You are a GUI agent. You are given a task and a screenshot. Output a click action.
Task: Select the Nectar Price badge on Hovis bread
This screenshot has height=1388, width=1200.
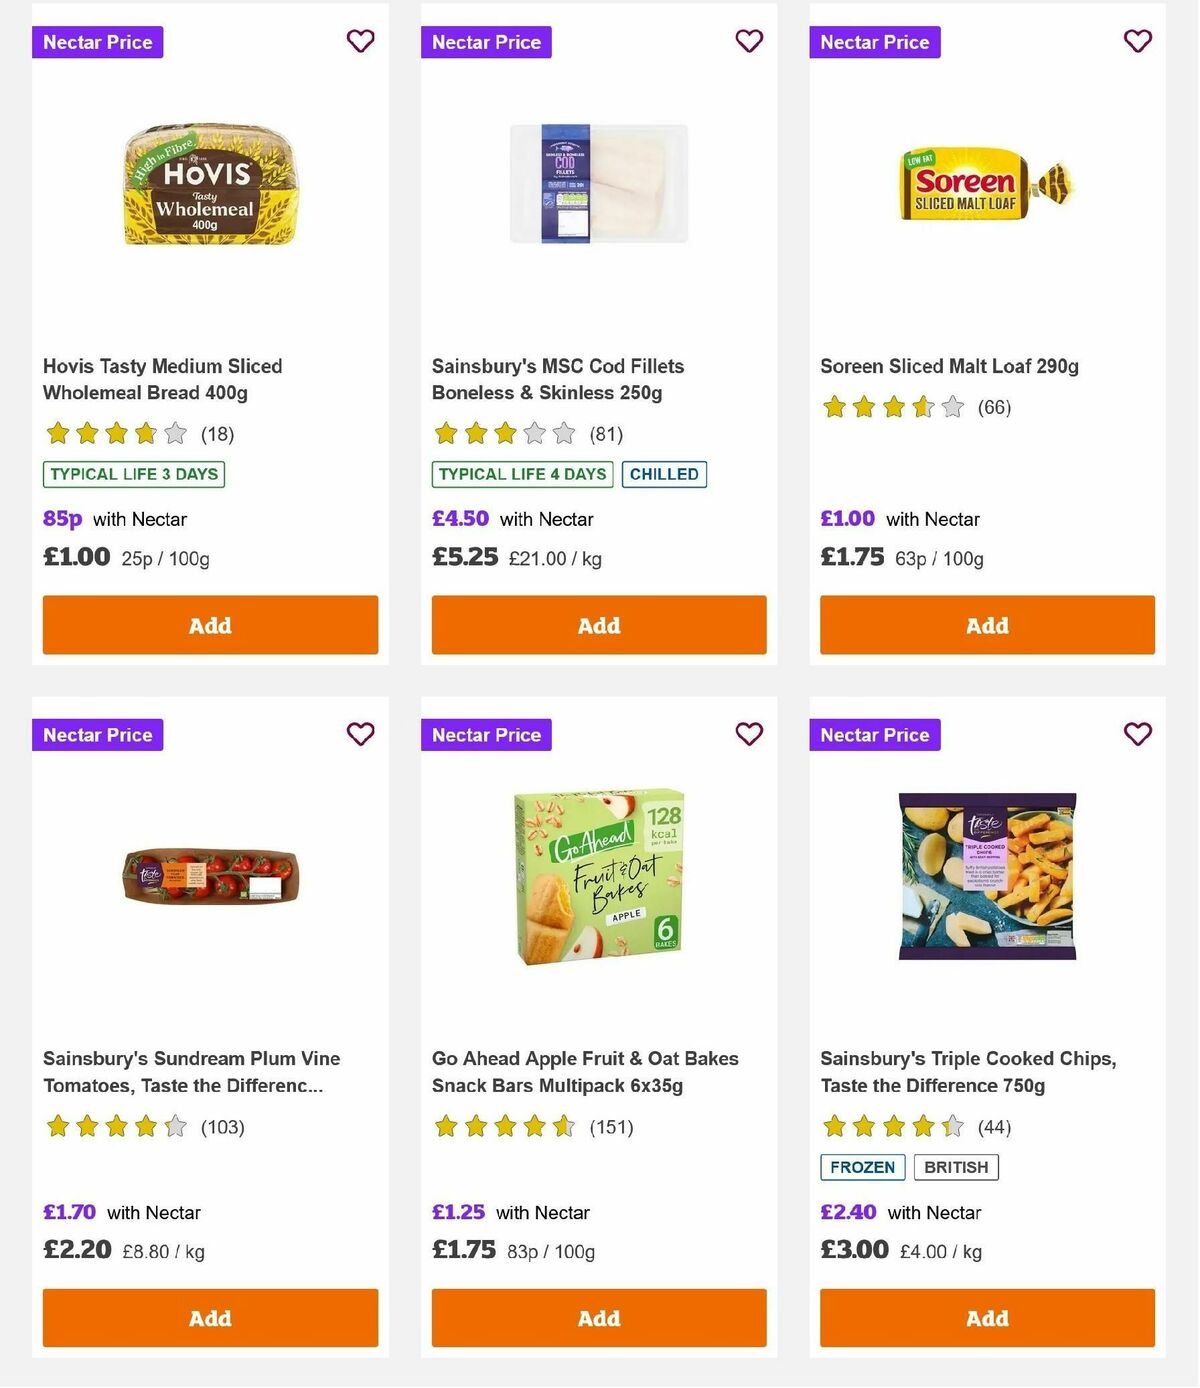coord(97,42)
